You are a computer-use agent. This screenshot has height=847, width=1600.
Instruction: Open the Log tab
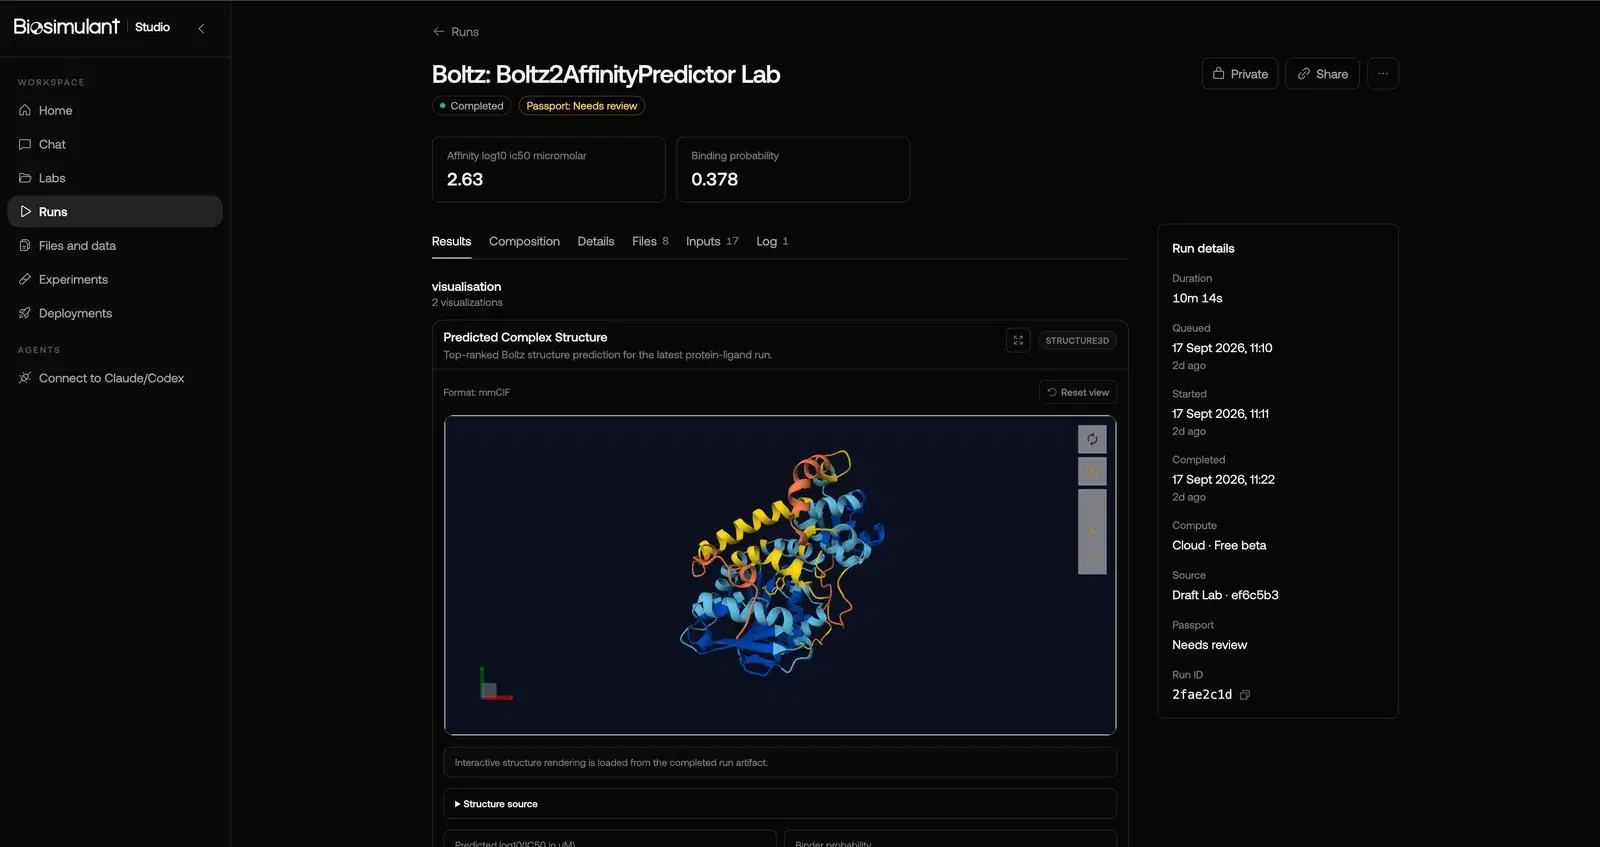[x=772, y=242]
